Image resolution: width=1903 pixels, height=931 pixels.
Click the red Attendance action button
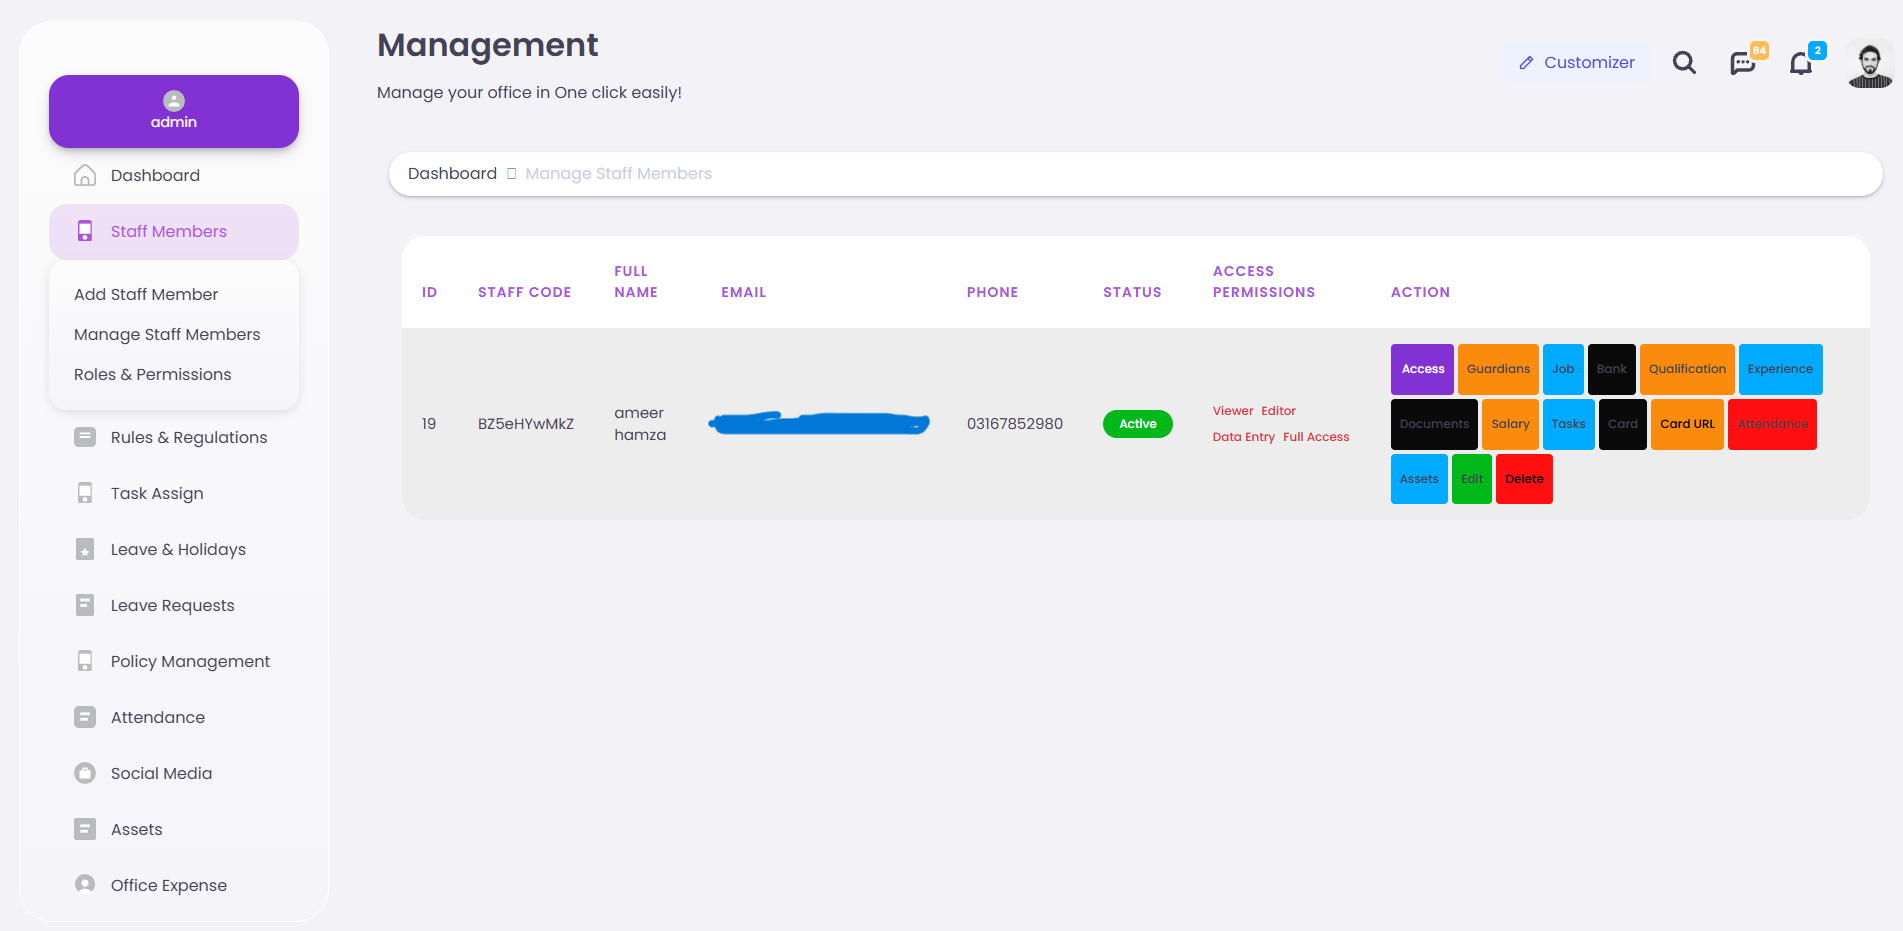[x=1772, y=424]
